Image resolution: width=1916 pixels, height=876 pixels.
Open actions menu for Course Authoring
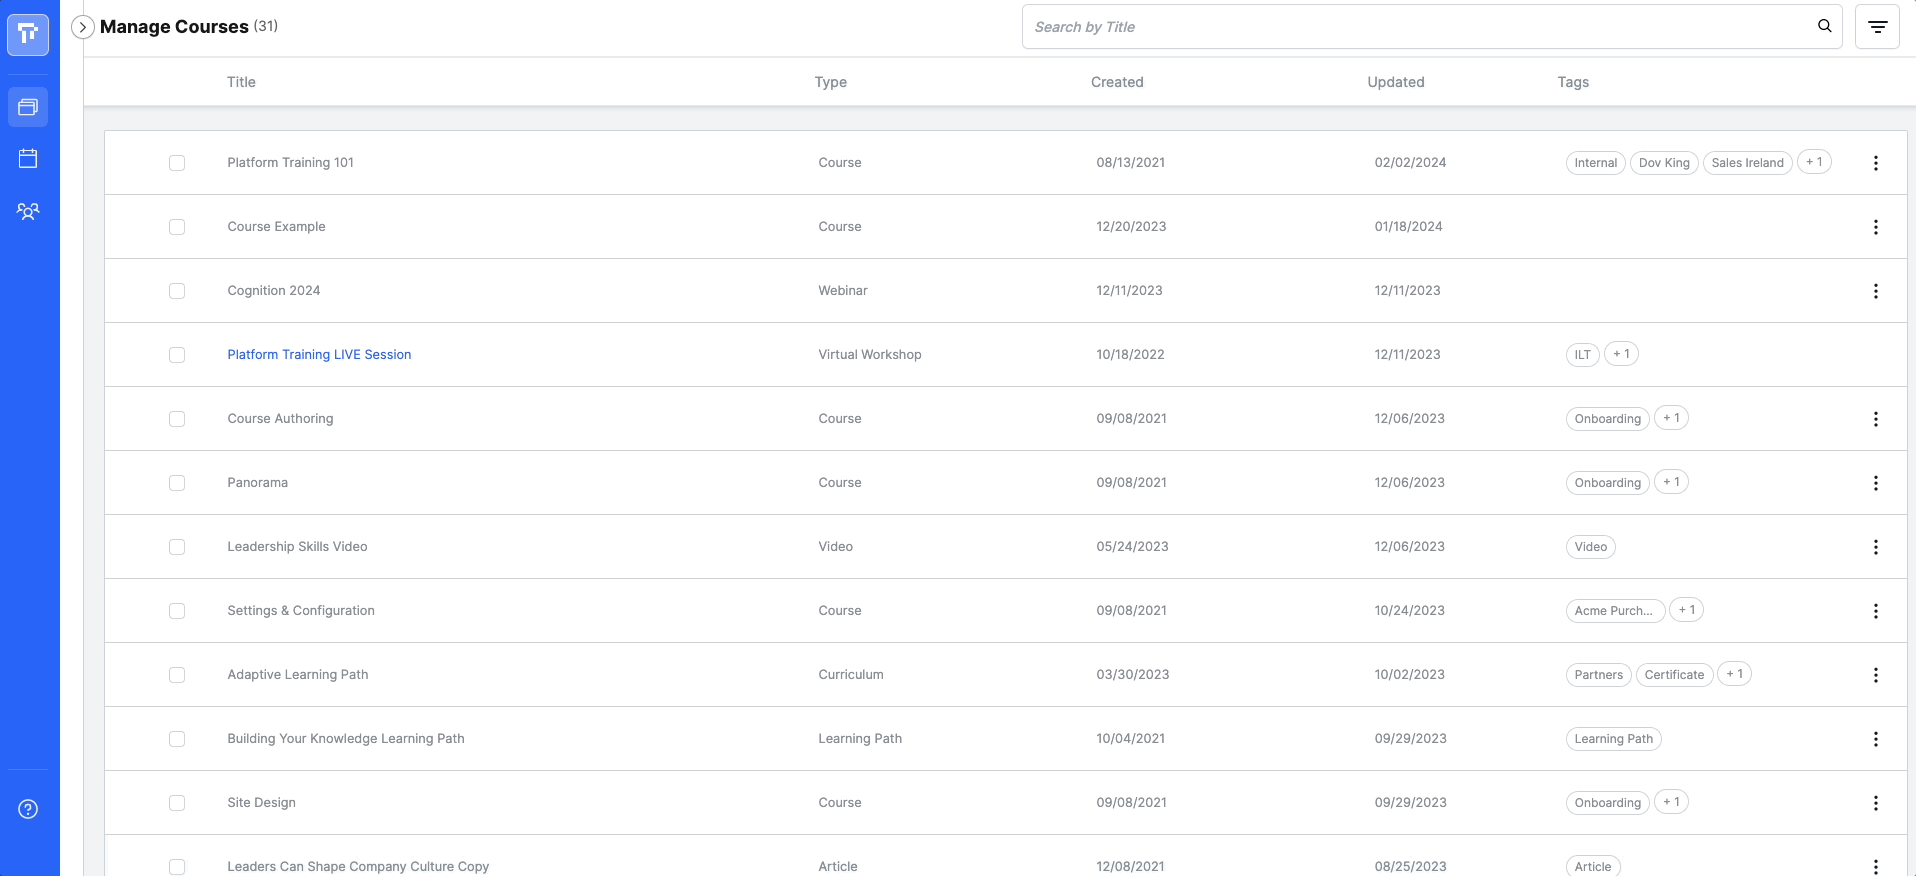pyautogui.click(x=1875, y=419)
